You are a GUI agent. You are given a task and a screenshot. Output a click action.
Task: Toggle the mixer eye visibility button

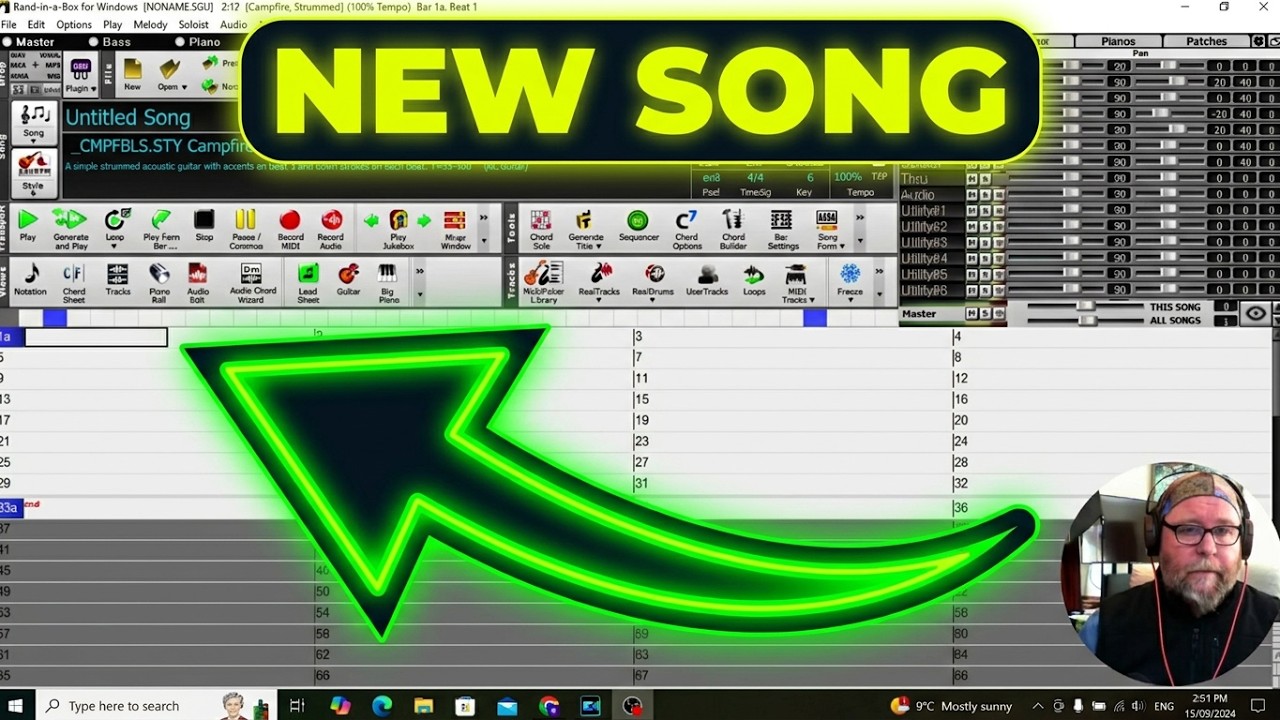coord(1256,314)
